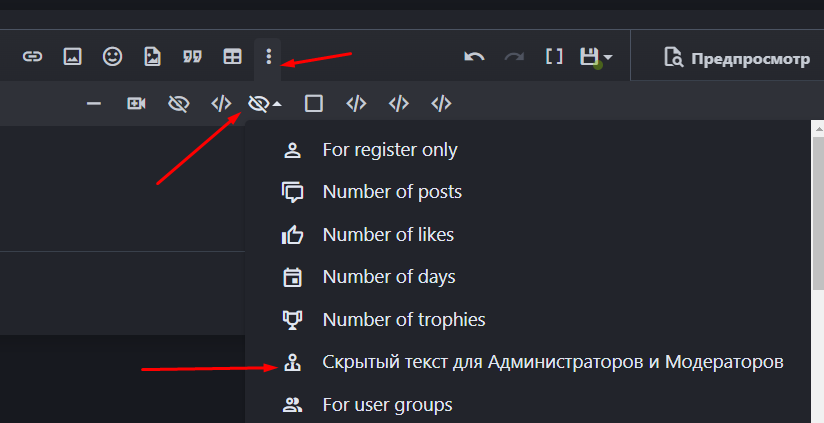
Task: Open the insert image tool
Action: click(72, 57)
